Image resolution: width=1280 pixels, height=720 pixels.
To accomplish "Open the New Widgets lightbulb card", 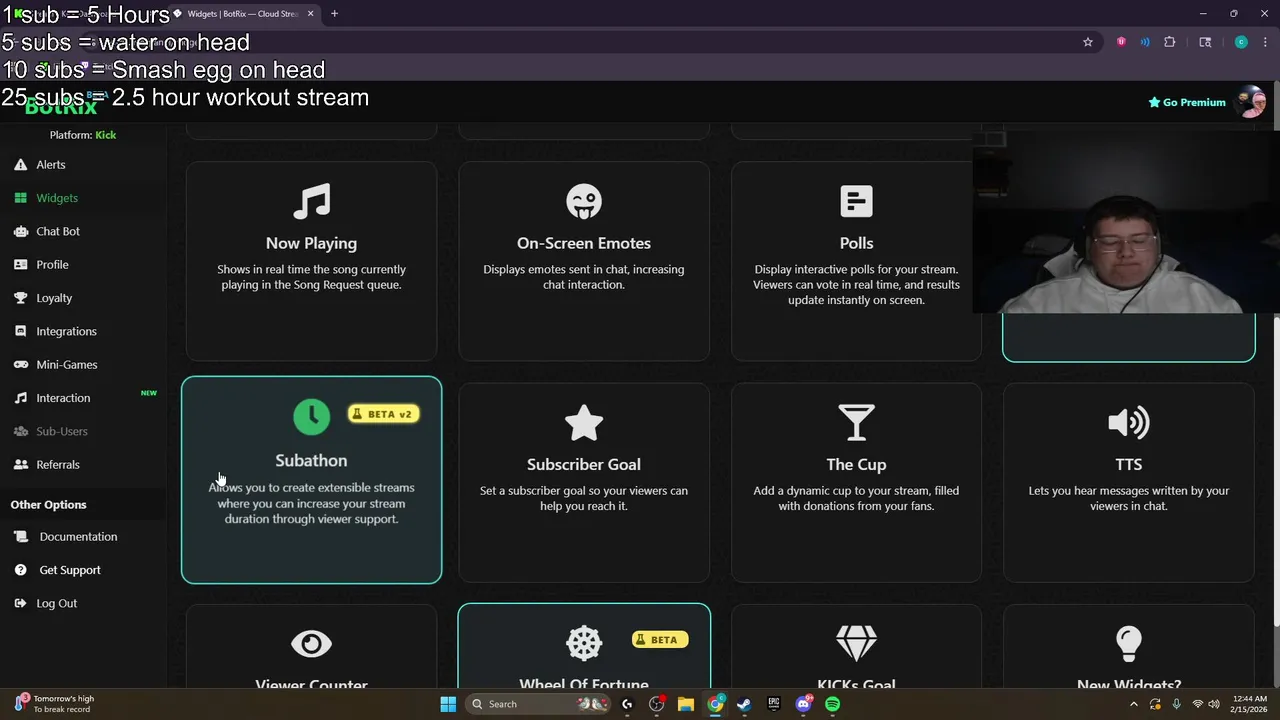I will pyautogui.click(x=1128, y=647).
